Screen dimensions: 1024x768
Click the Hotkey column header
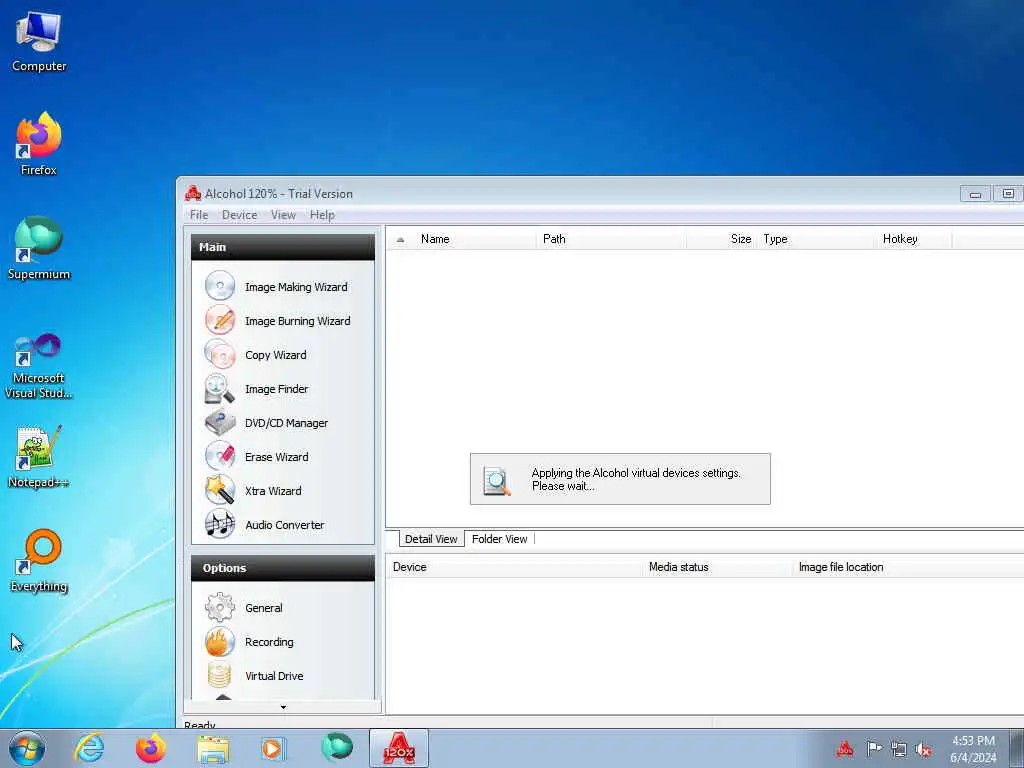click(913, 239)
